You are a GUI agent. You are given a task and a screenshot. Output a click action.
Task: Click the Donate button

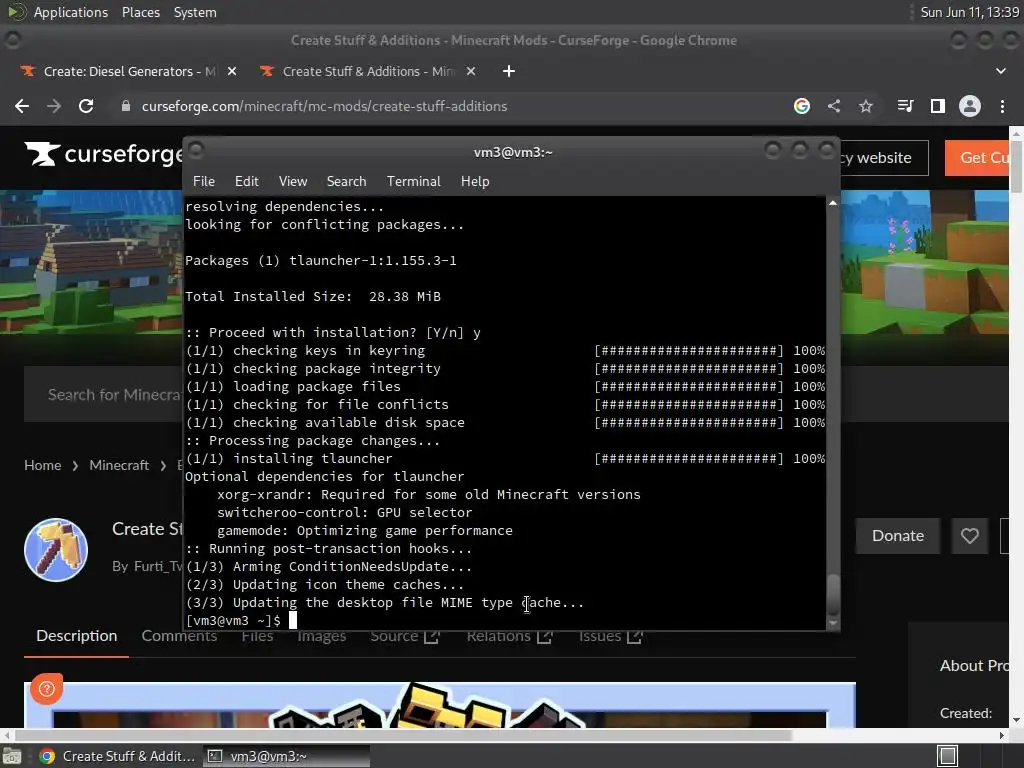(x=898, y=536)
